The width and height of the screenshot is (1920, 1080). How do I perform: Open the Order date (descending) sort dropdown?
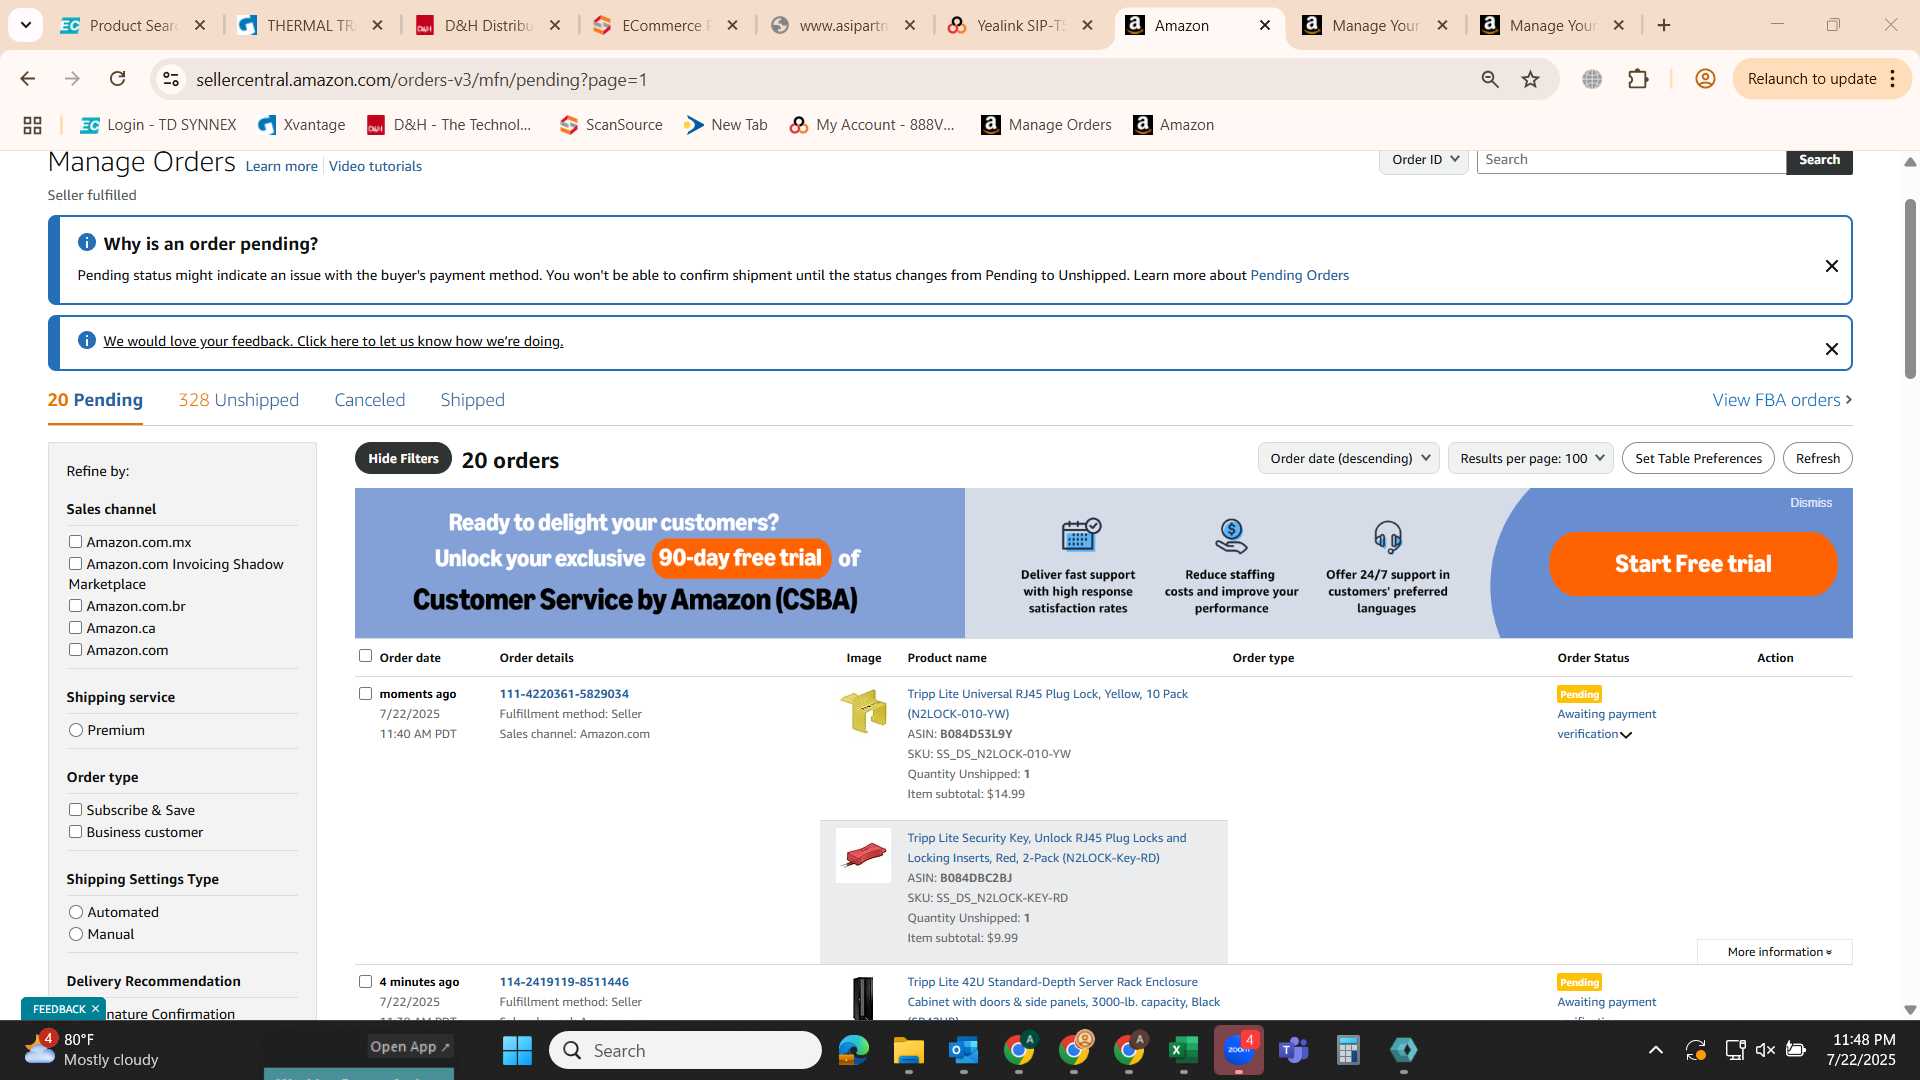coord(1348,458)
